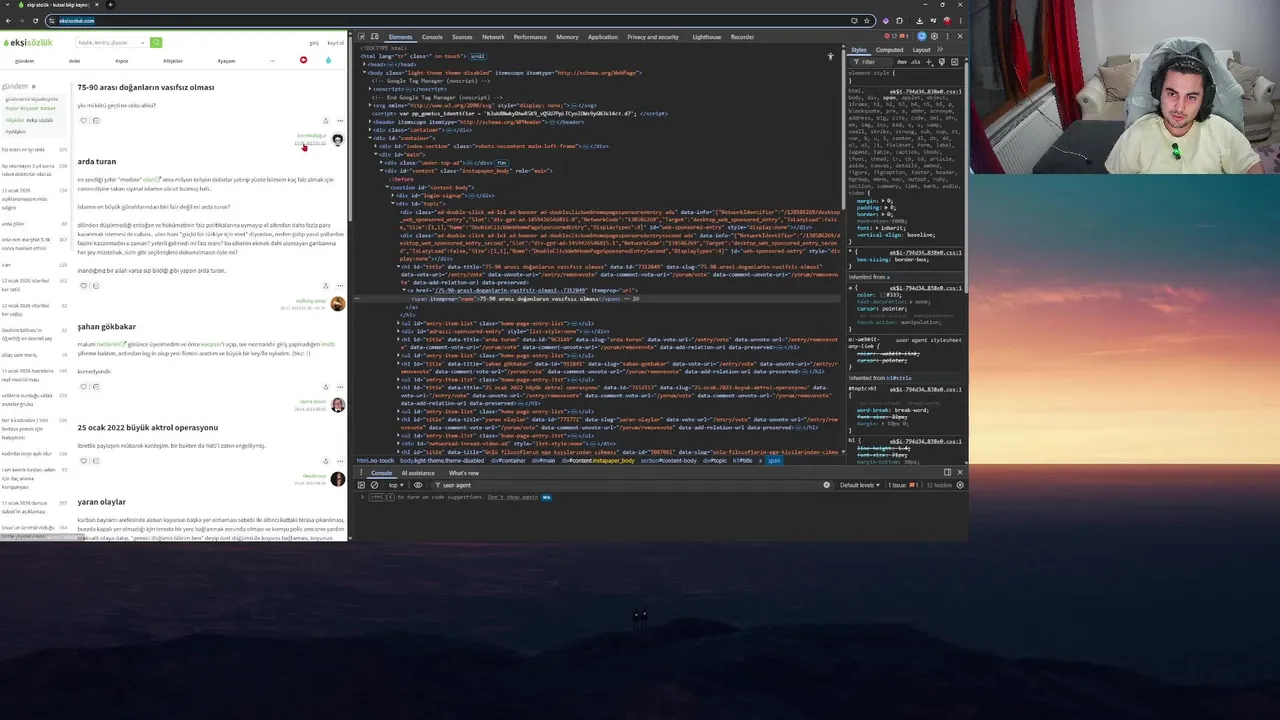Click Don't show again in console
Screen dimensions: 1280x720
pos(513,497)
